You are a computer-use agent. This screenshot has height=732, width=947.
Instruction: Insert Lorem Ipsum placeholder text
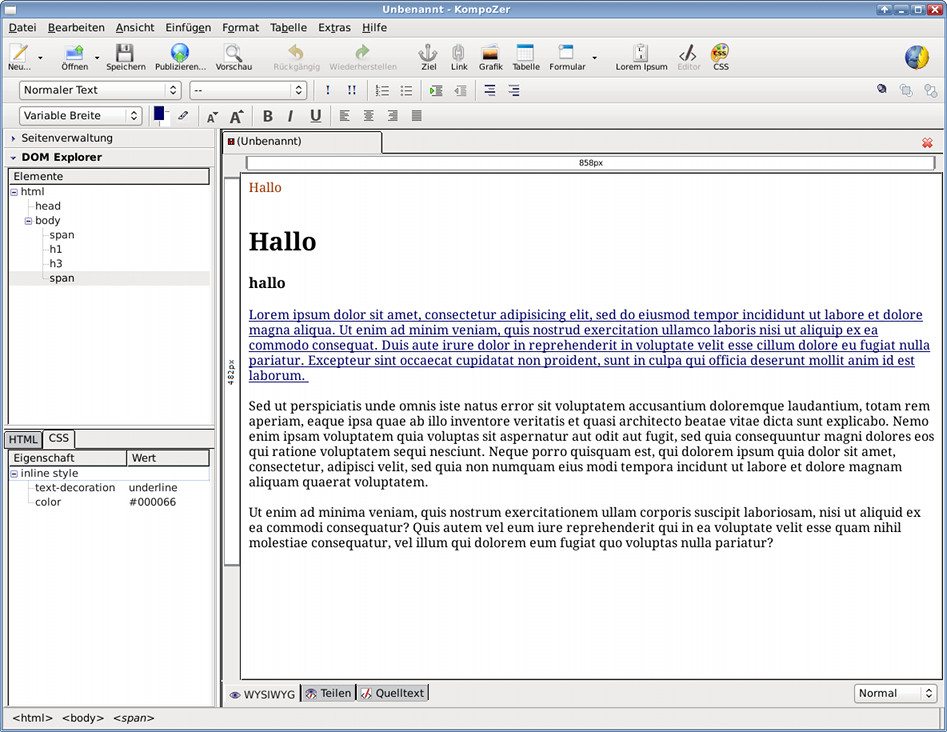tap(641, 54)
